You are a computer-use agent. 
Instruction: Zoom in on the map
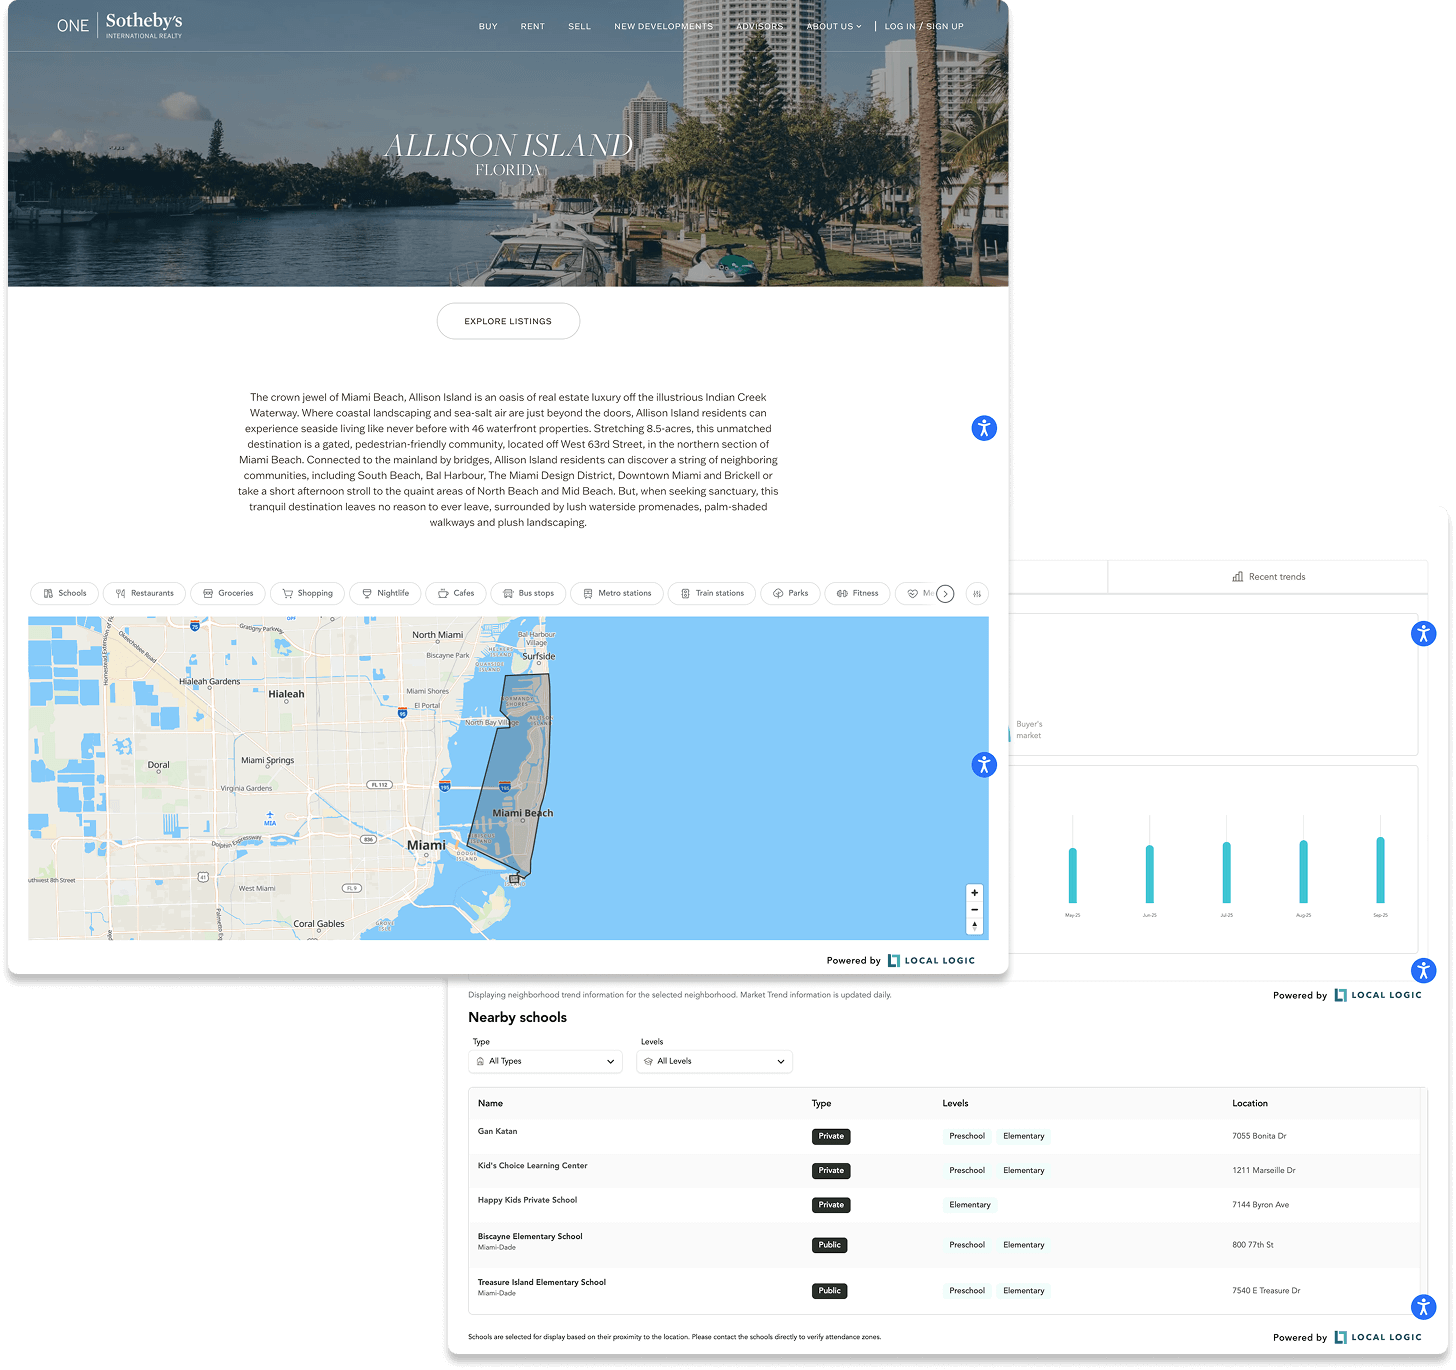click(974, 892)
